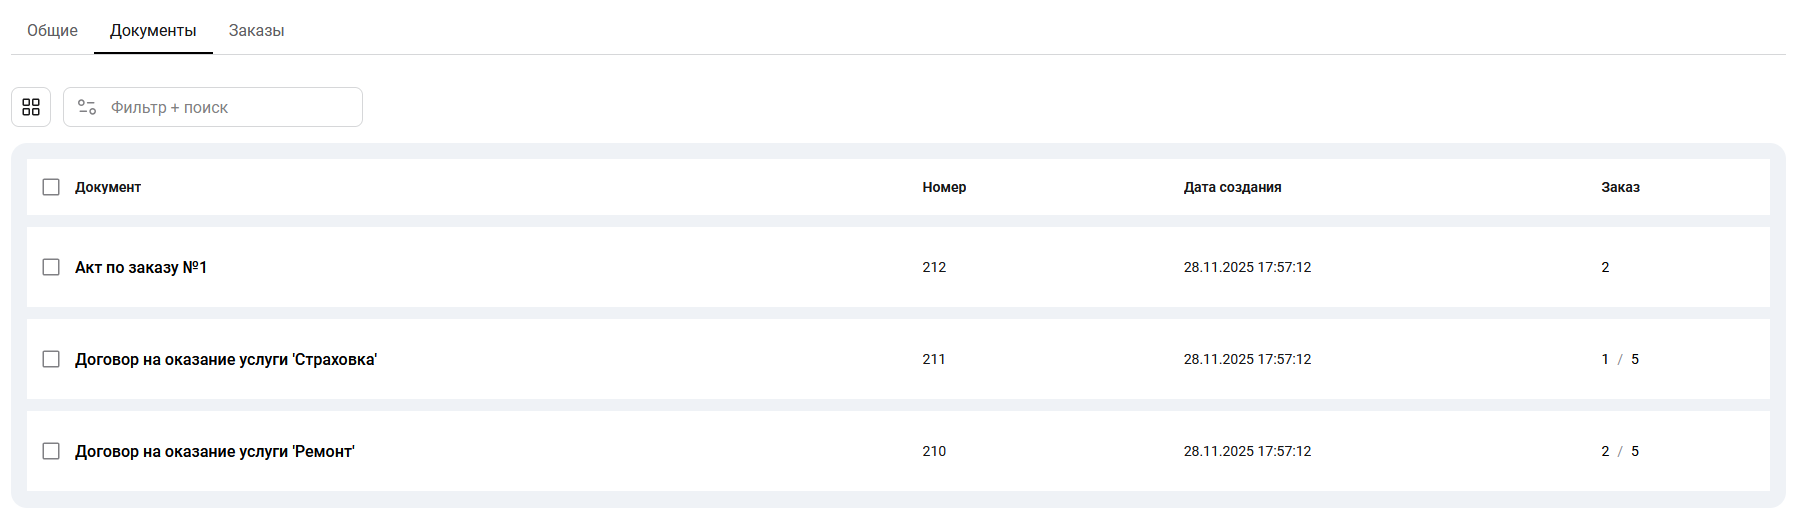Click order link 2 in Акт row
The height and width of the screenshot is (513, 1796).
tap(1605, 267)
